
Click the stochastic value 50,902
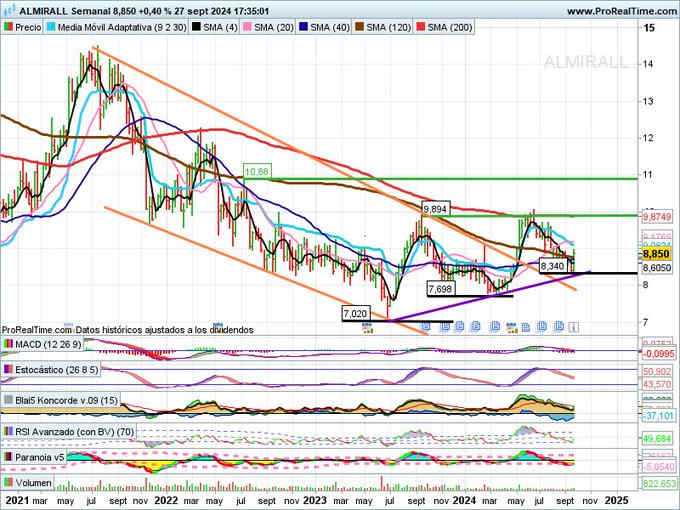click(656, 372)
